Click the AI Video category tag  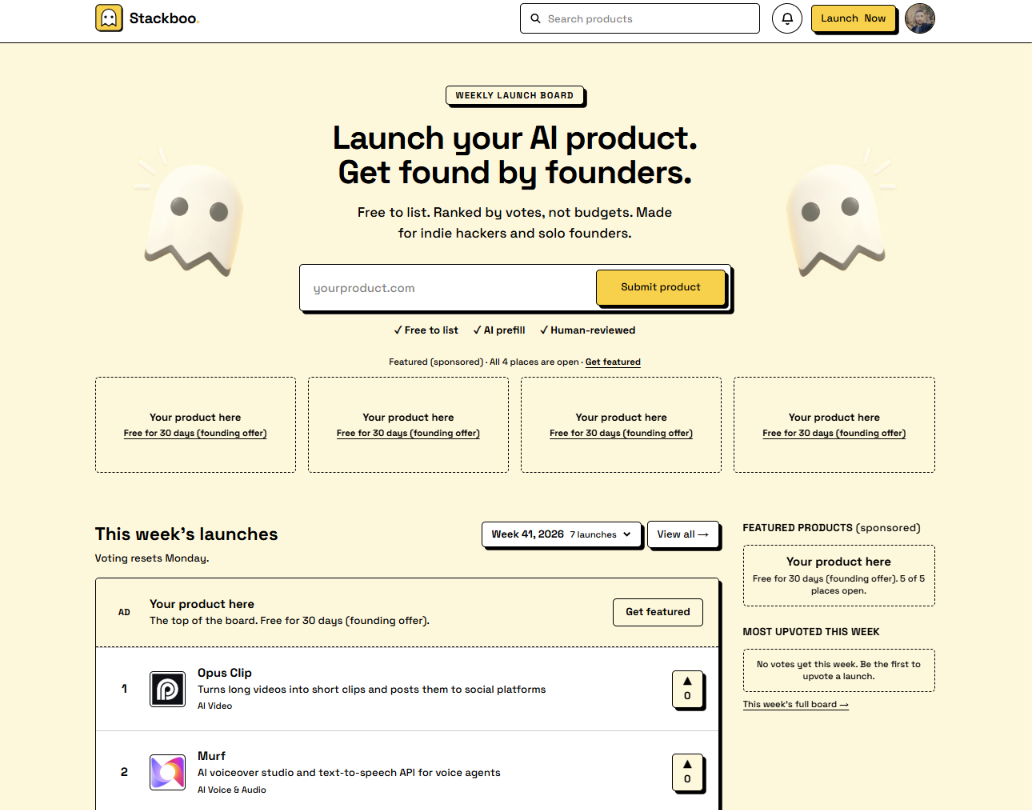click(215, 706)
